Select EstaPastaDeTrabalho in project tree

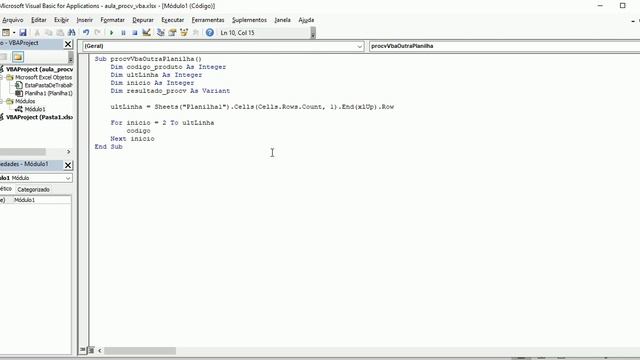(x=48, y=85)
